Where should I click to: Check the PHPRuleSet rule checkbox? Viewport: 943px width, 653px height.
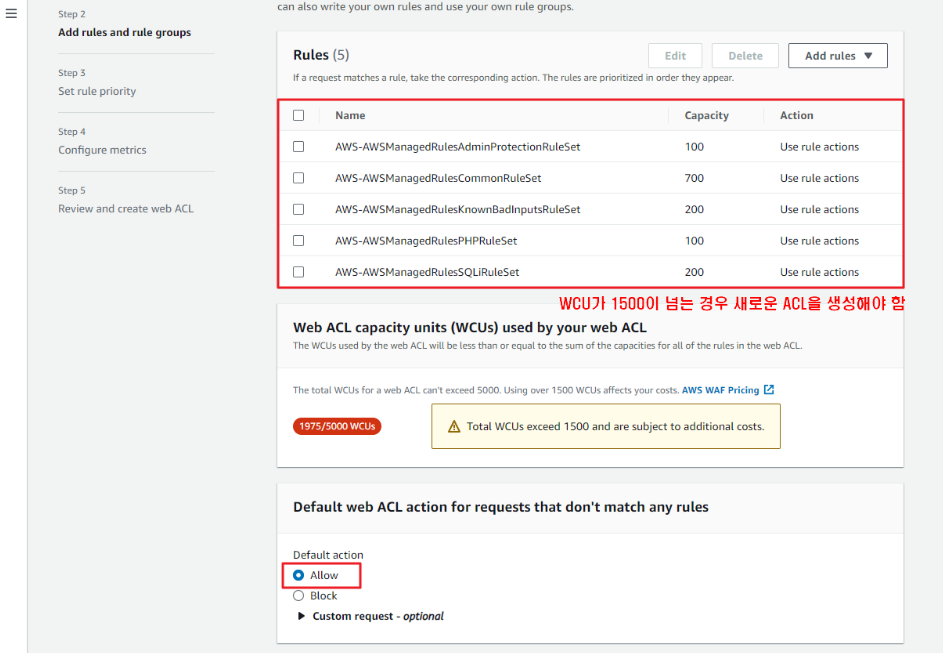298,241
